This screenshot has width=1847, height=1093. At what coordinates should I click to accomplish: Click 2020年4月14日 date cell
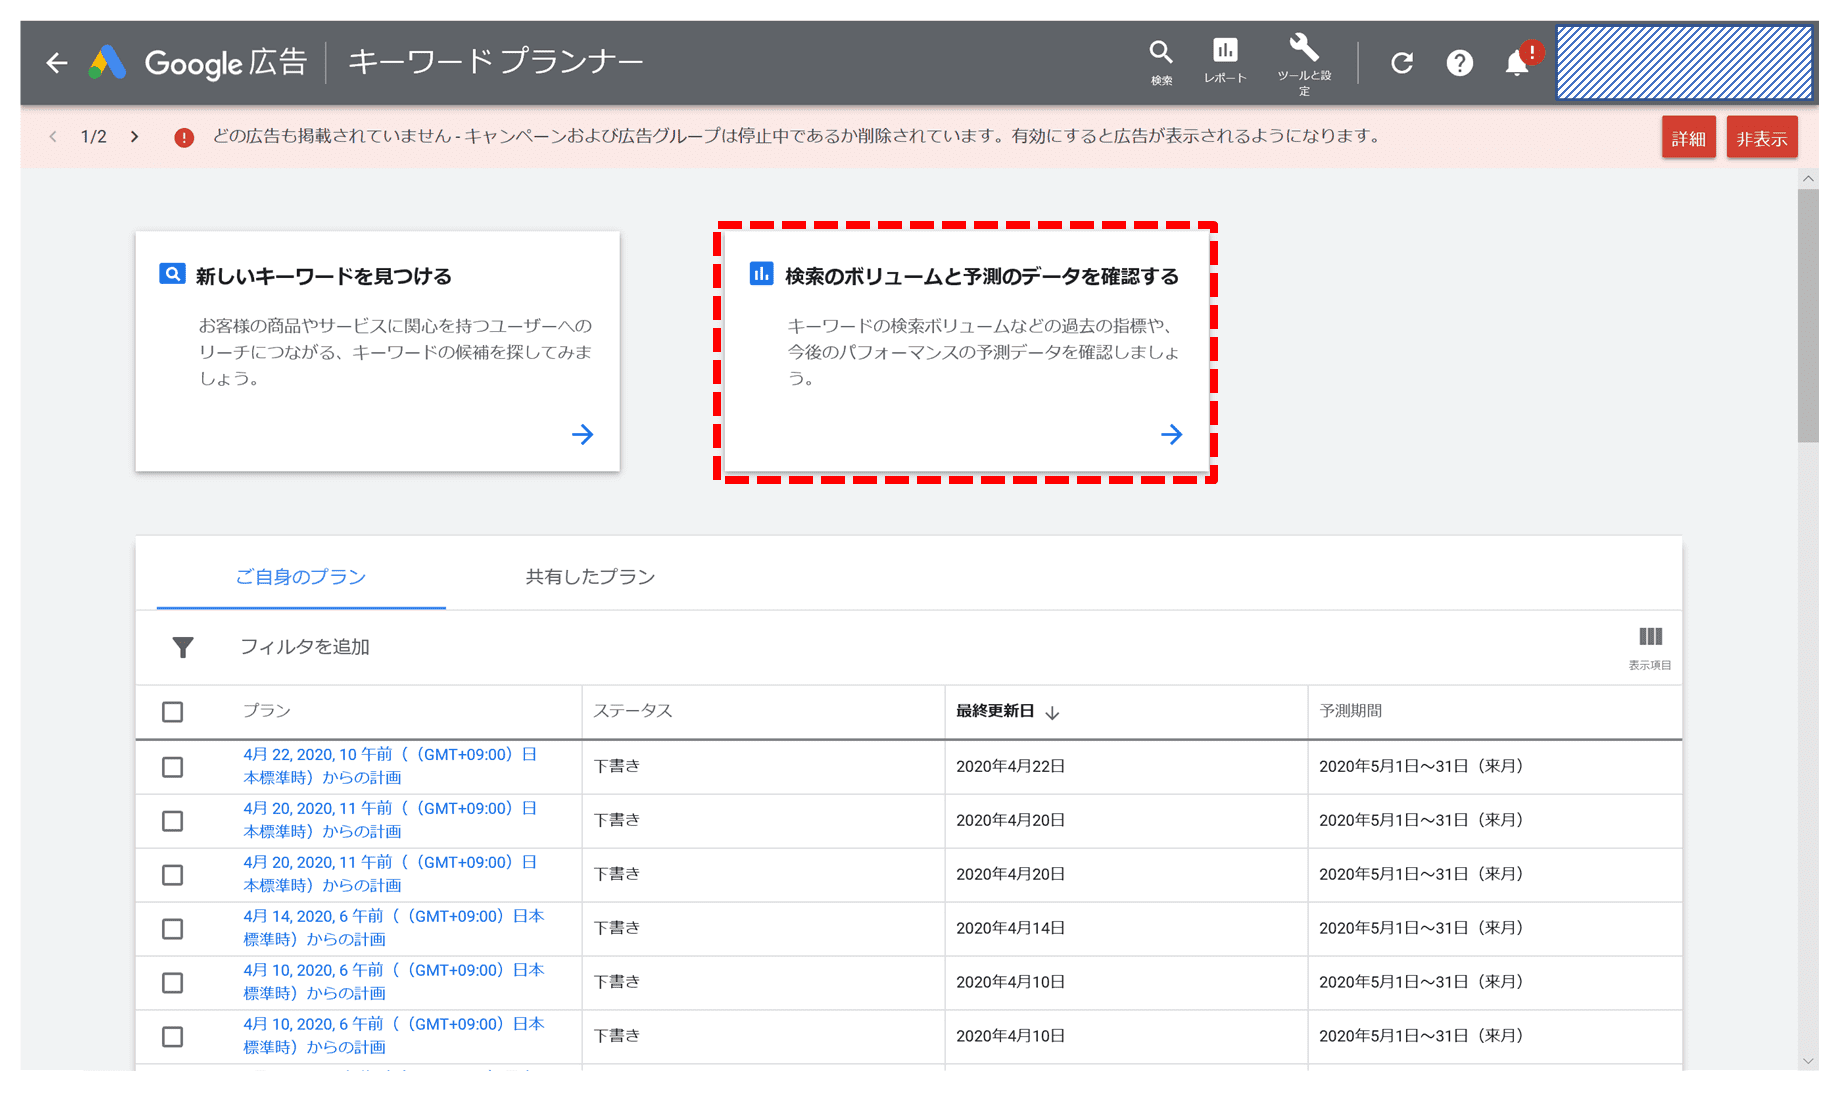[1010, 929]
